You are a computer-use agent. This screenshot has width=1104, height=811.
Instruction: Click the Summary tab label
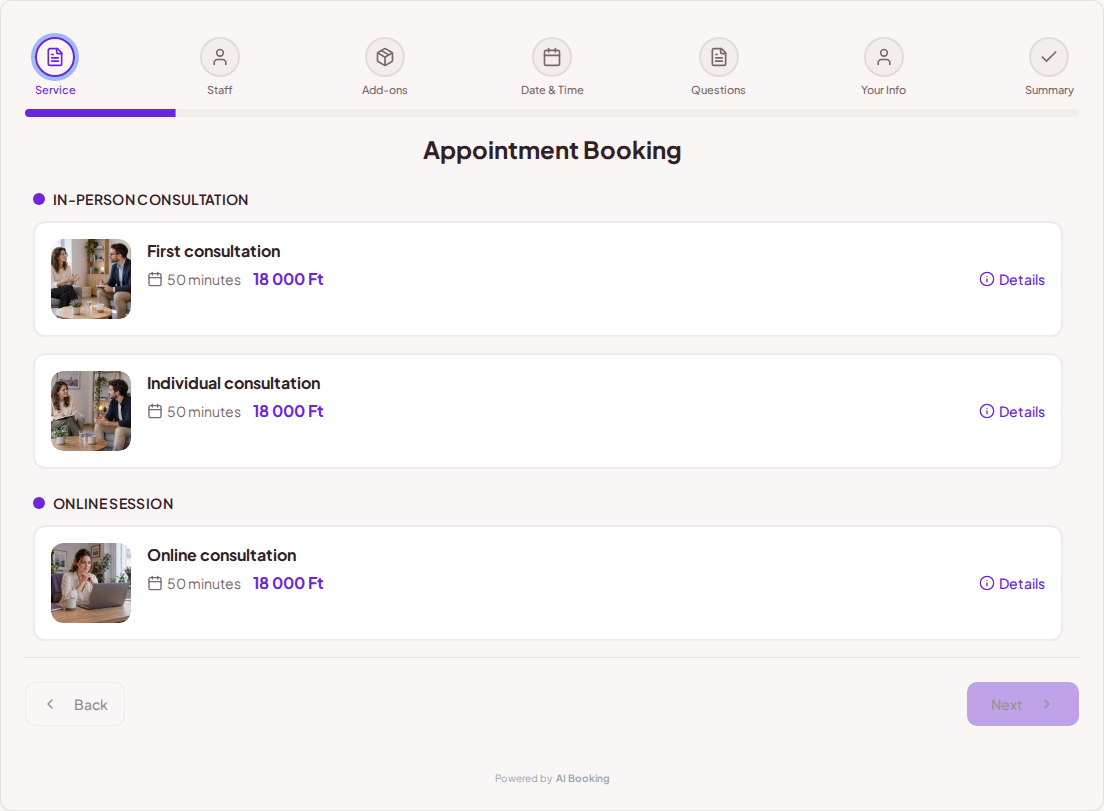[1049, 90]
